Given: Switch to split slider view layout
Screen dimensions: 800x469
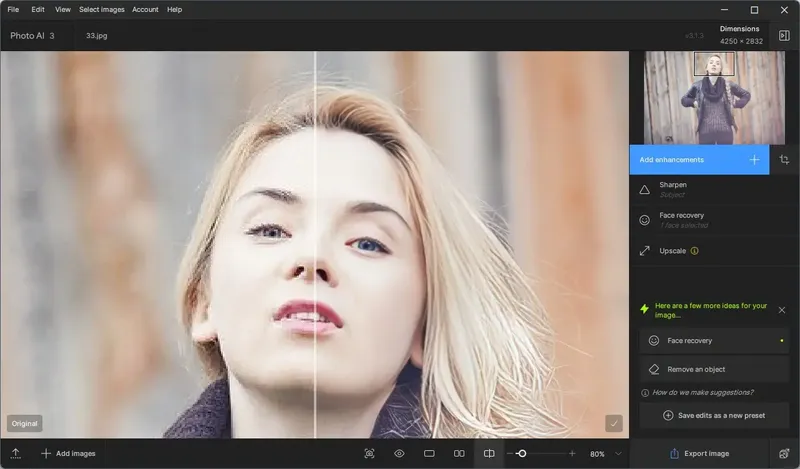Looking at the screenshot, I should click(489, 453).
